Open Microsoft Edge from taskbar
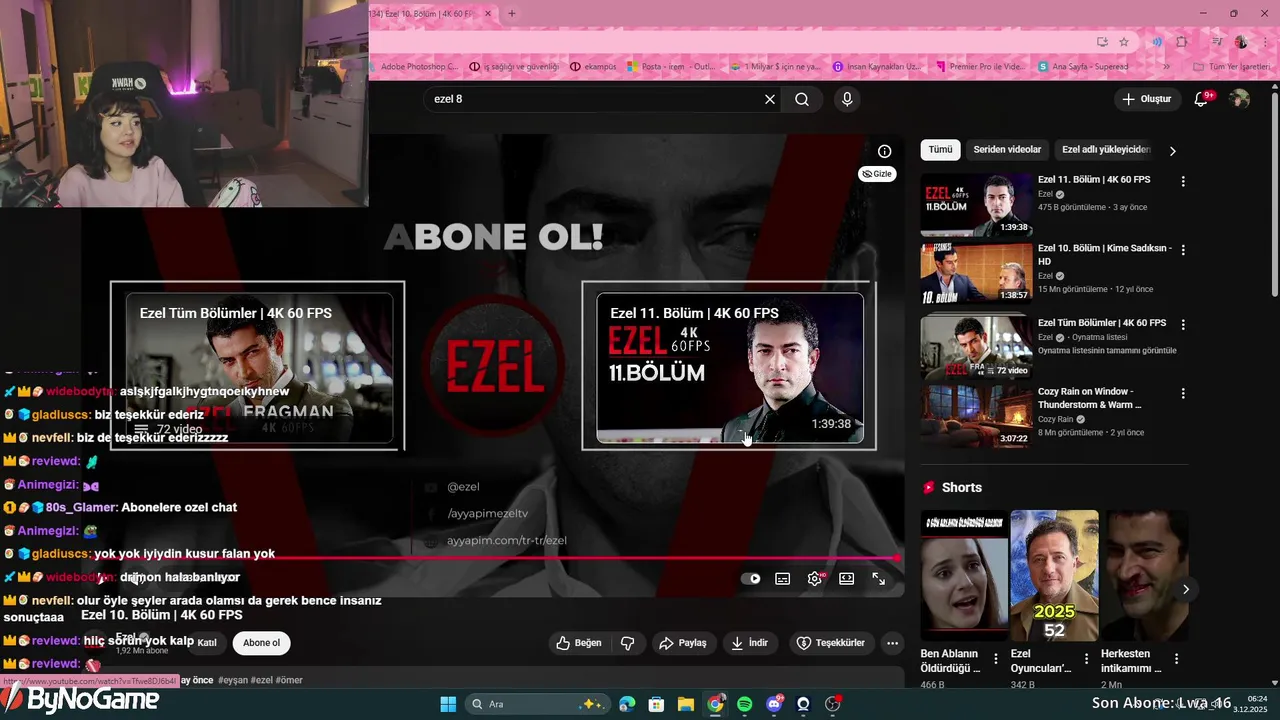Screen dimensions: 1280x720 627,704
